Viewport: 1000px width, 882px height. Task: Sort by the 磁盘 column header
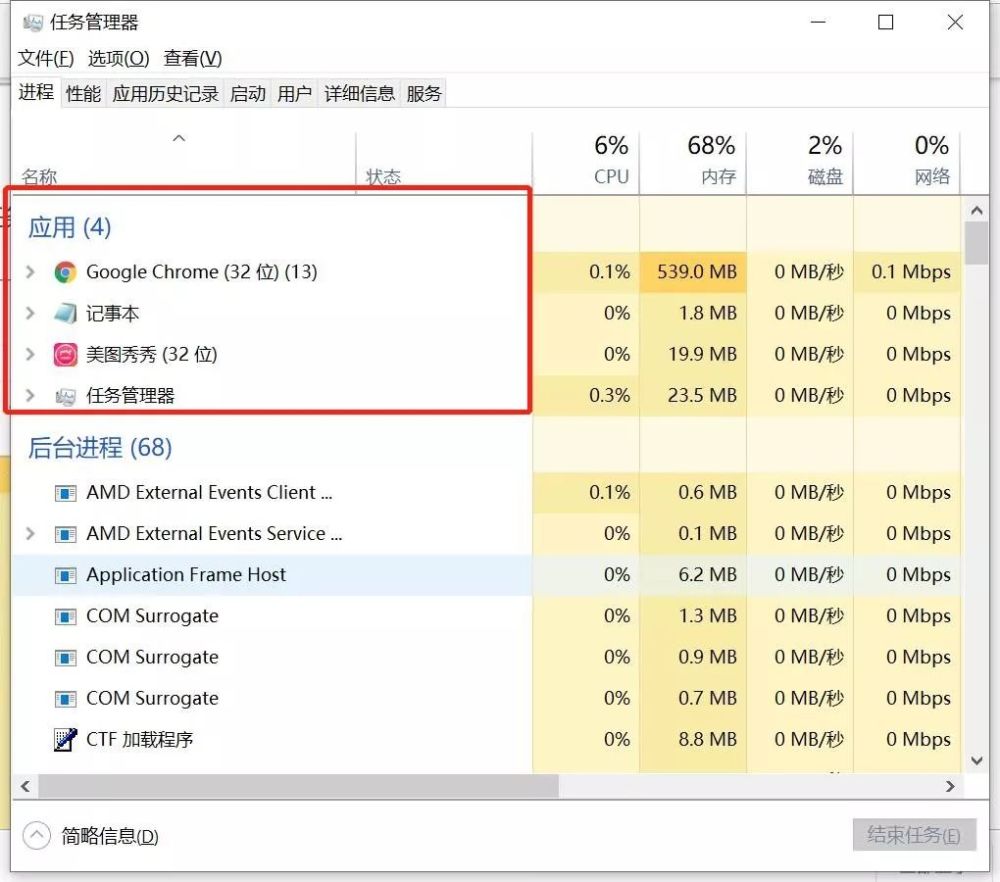800,163
